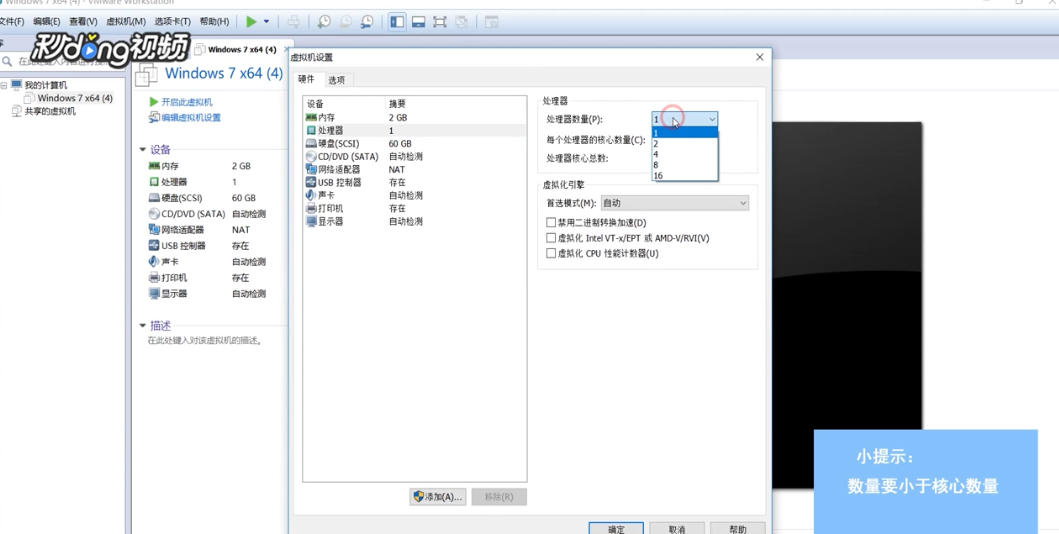Open the snapshot manager toolbar icon
1059x534 pixels.
point(367,22)
